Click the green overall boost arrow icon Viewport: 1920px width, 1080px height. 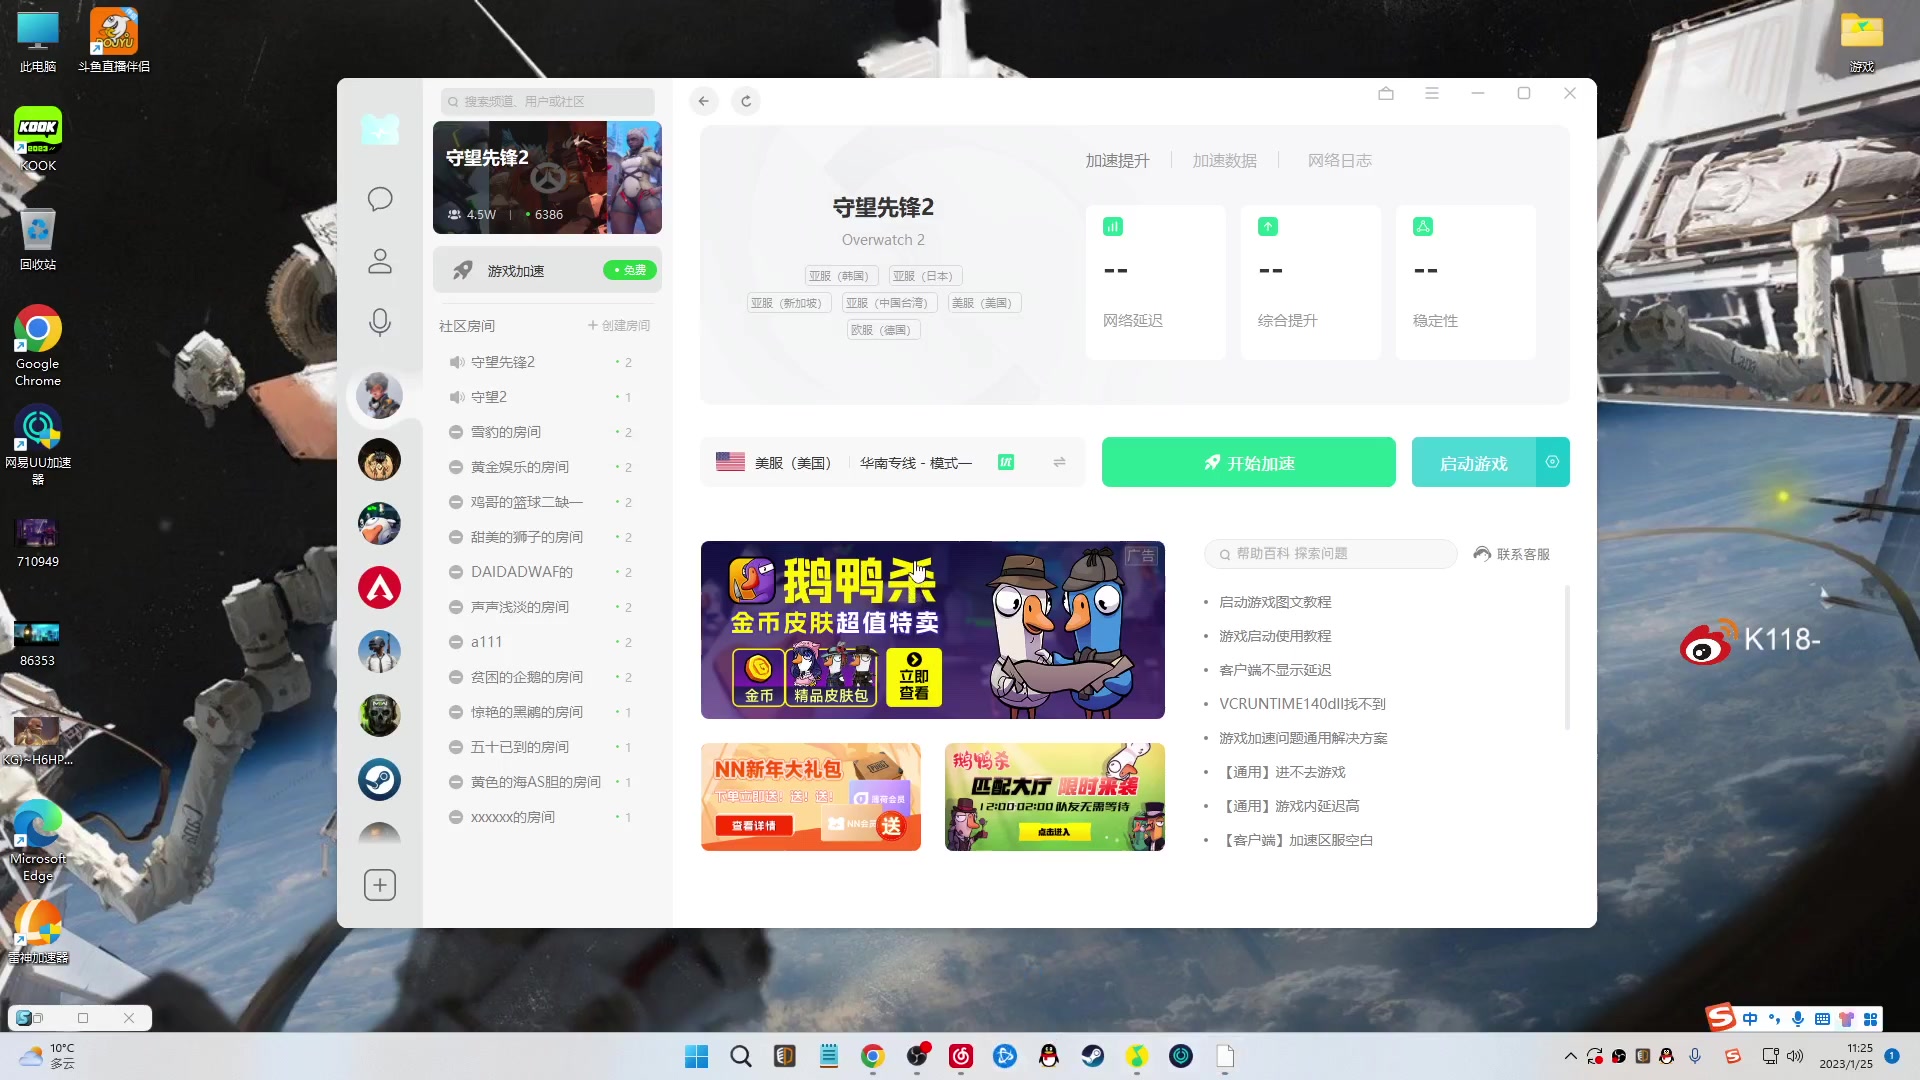[x=1268, y=227]
